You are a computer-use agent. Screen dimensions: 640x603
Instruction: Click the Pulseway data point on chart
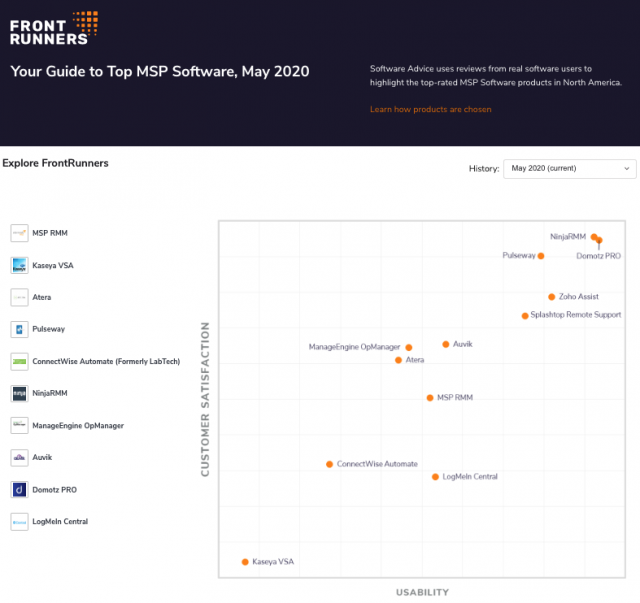[541, 256]
